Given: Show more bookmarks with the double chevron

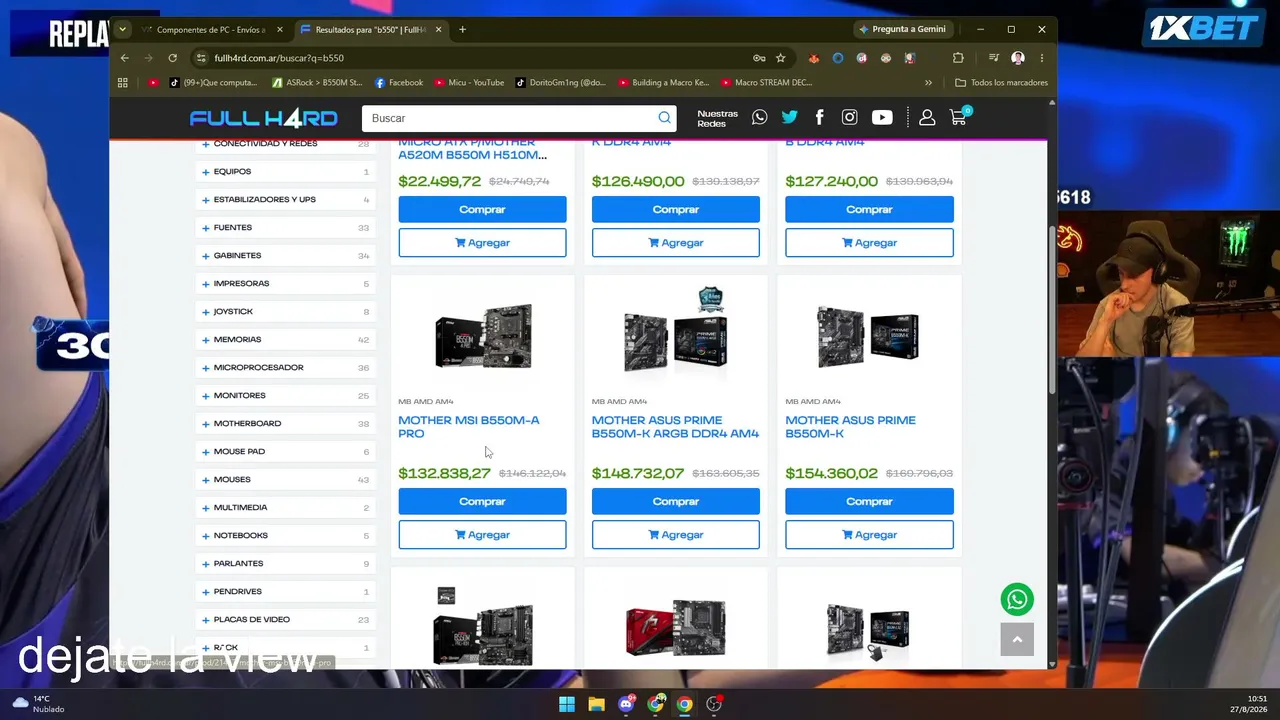Looking at the screenshot, I should (928, 83).
